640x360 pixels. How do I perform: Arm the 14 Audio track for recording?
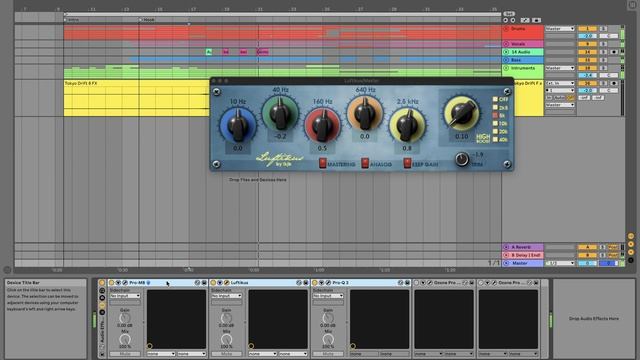[x=614, y=52]
